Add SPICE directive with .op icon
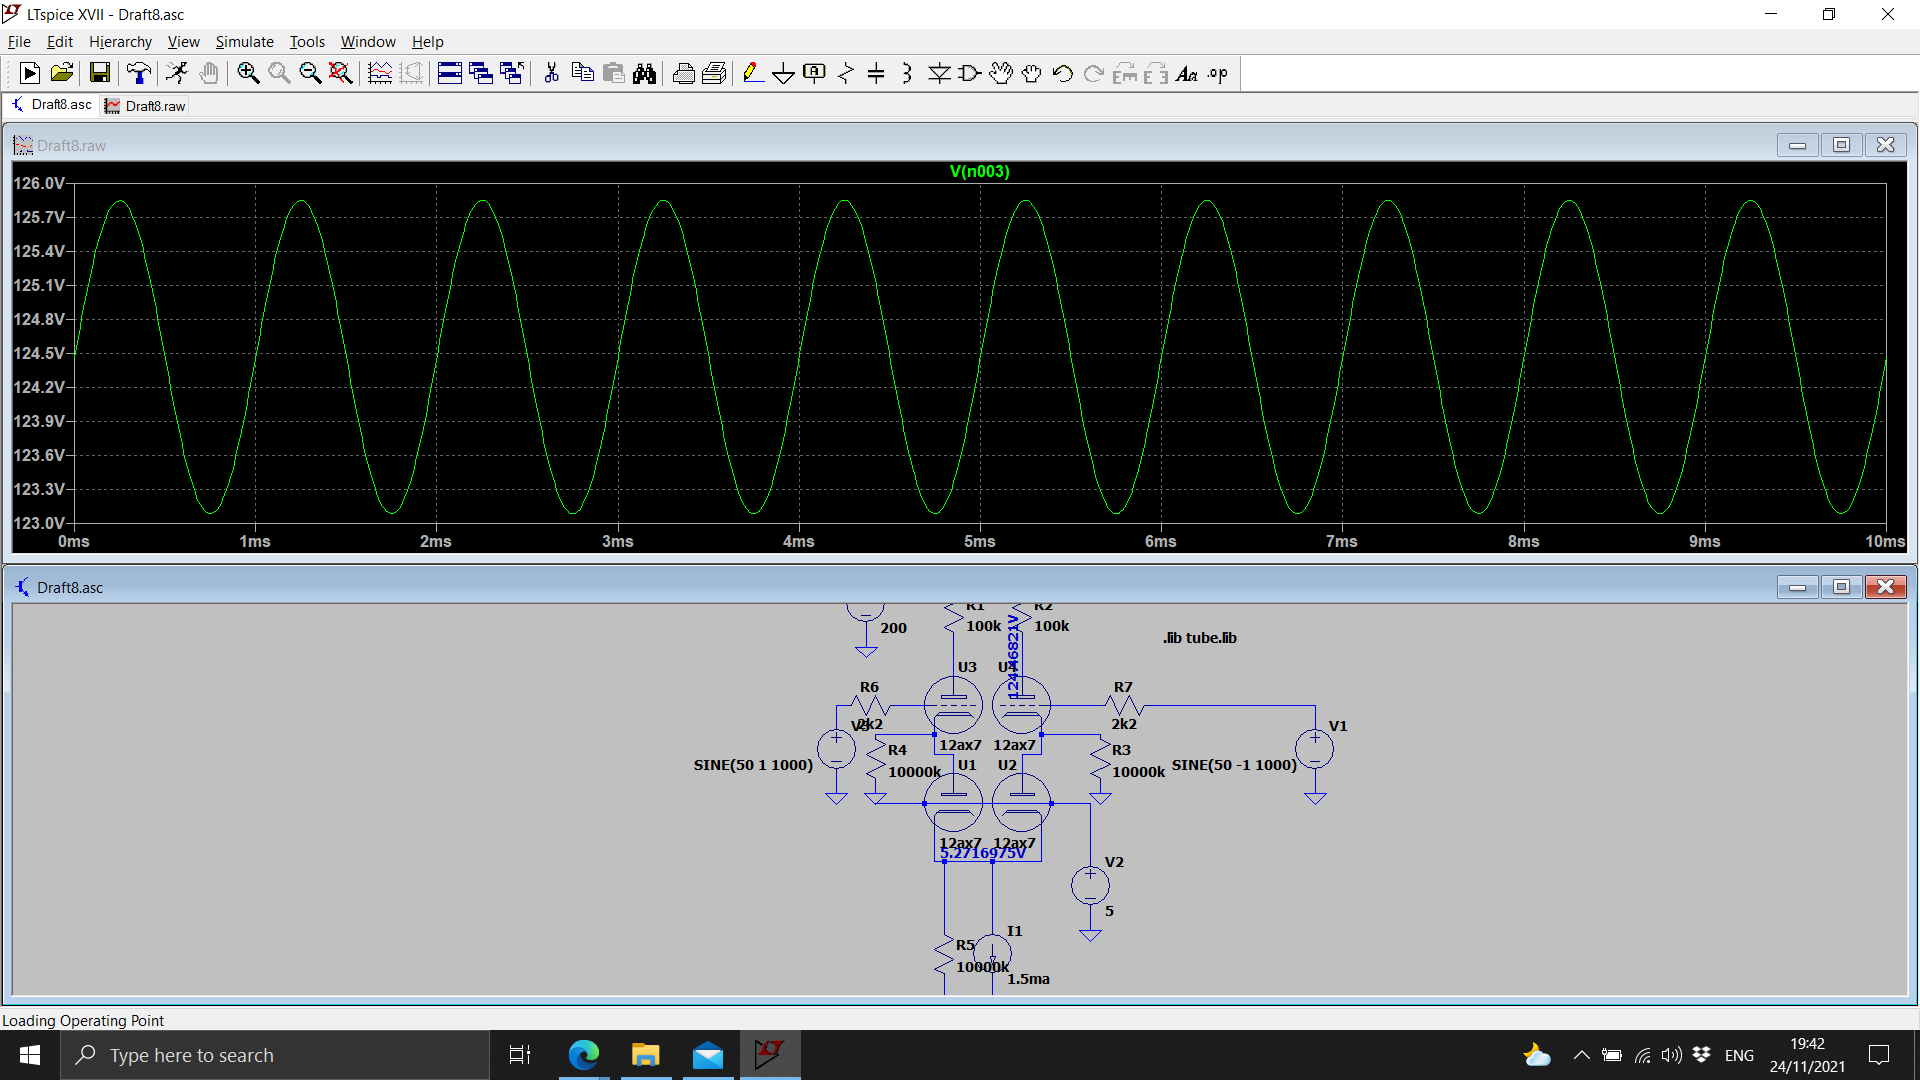The width and height of the screenshot is (1920, 1080). (x=1218, y=73)
